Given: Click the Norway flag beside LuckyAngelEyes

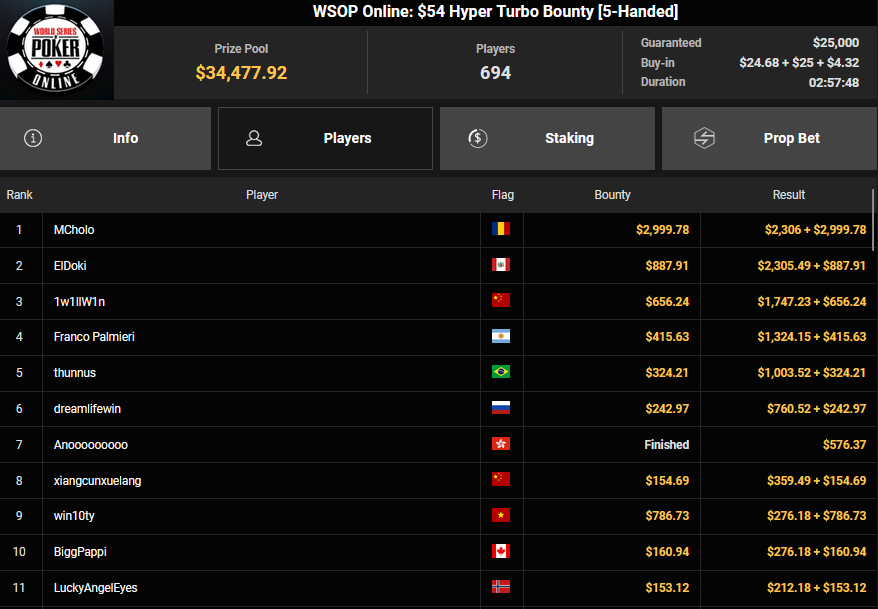Looking at the screenshot, I should point(501,588).
